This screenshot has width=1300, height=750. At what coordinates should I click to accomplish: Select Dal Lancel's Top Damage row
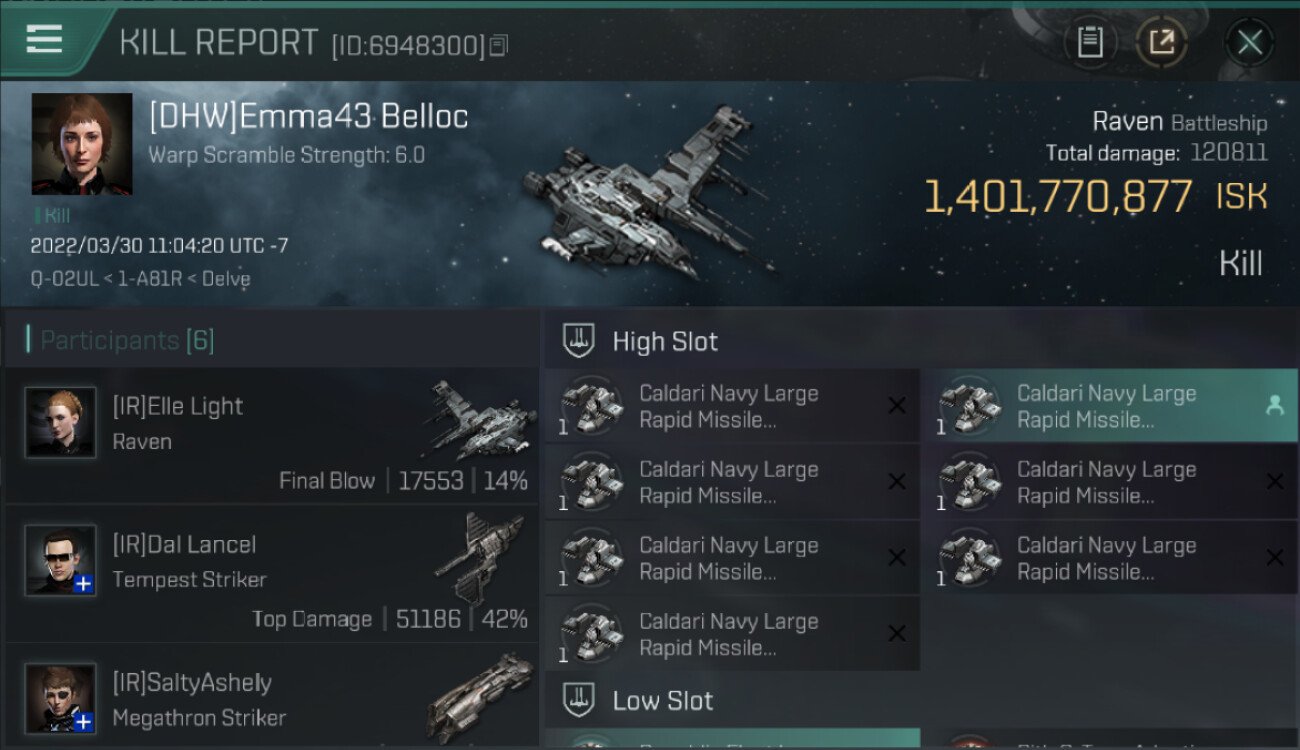271,574
